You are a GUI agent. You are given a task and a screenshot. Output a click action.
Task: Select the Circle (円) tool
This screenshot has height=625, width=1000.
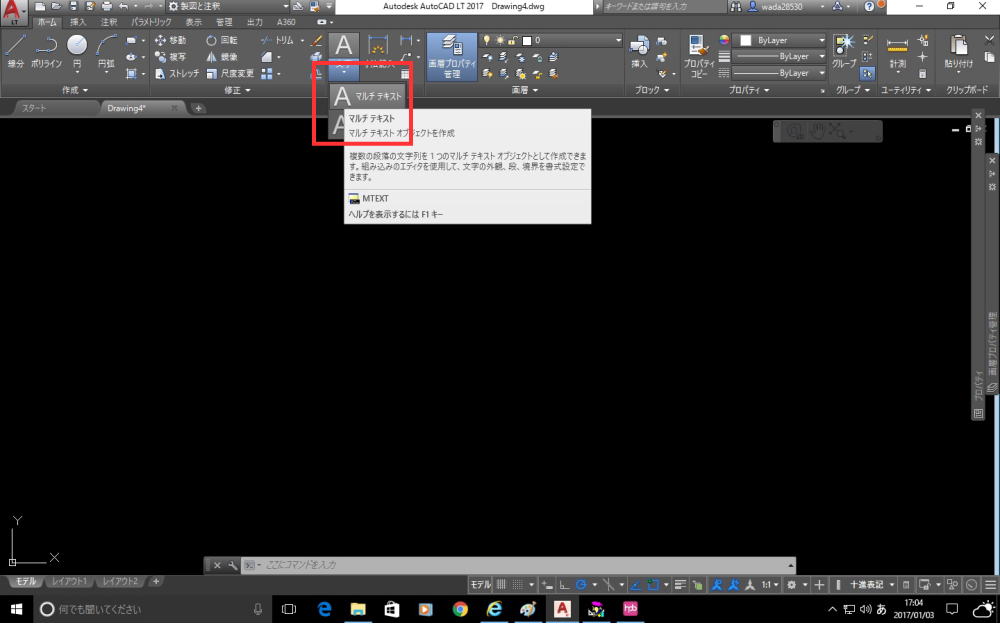click(x=77, y=52)
